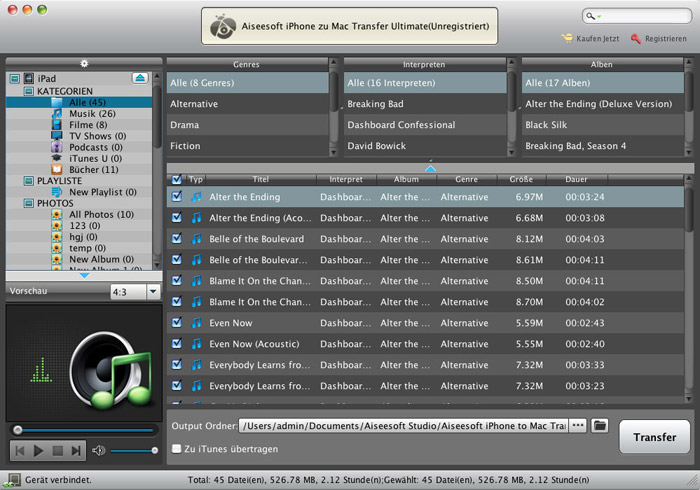Collapse filter panes with blue up arrow

430,168
